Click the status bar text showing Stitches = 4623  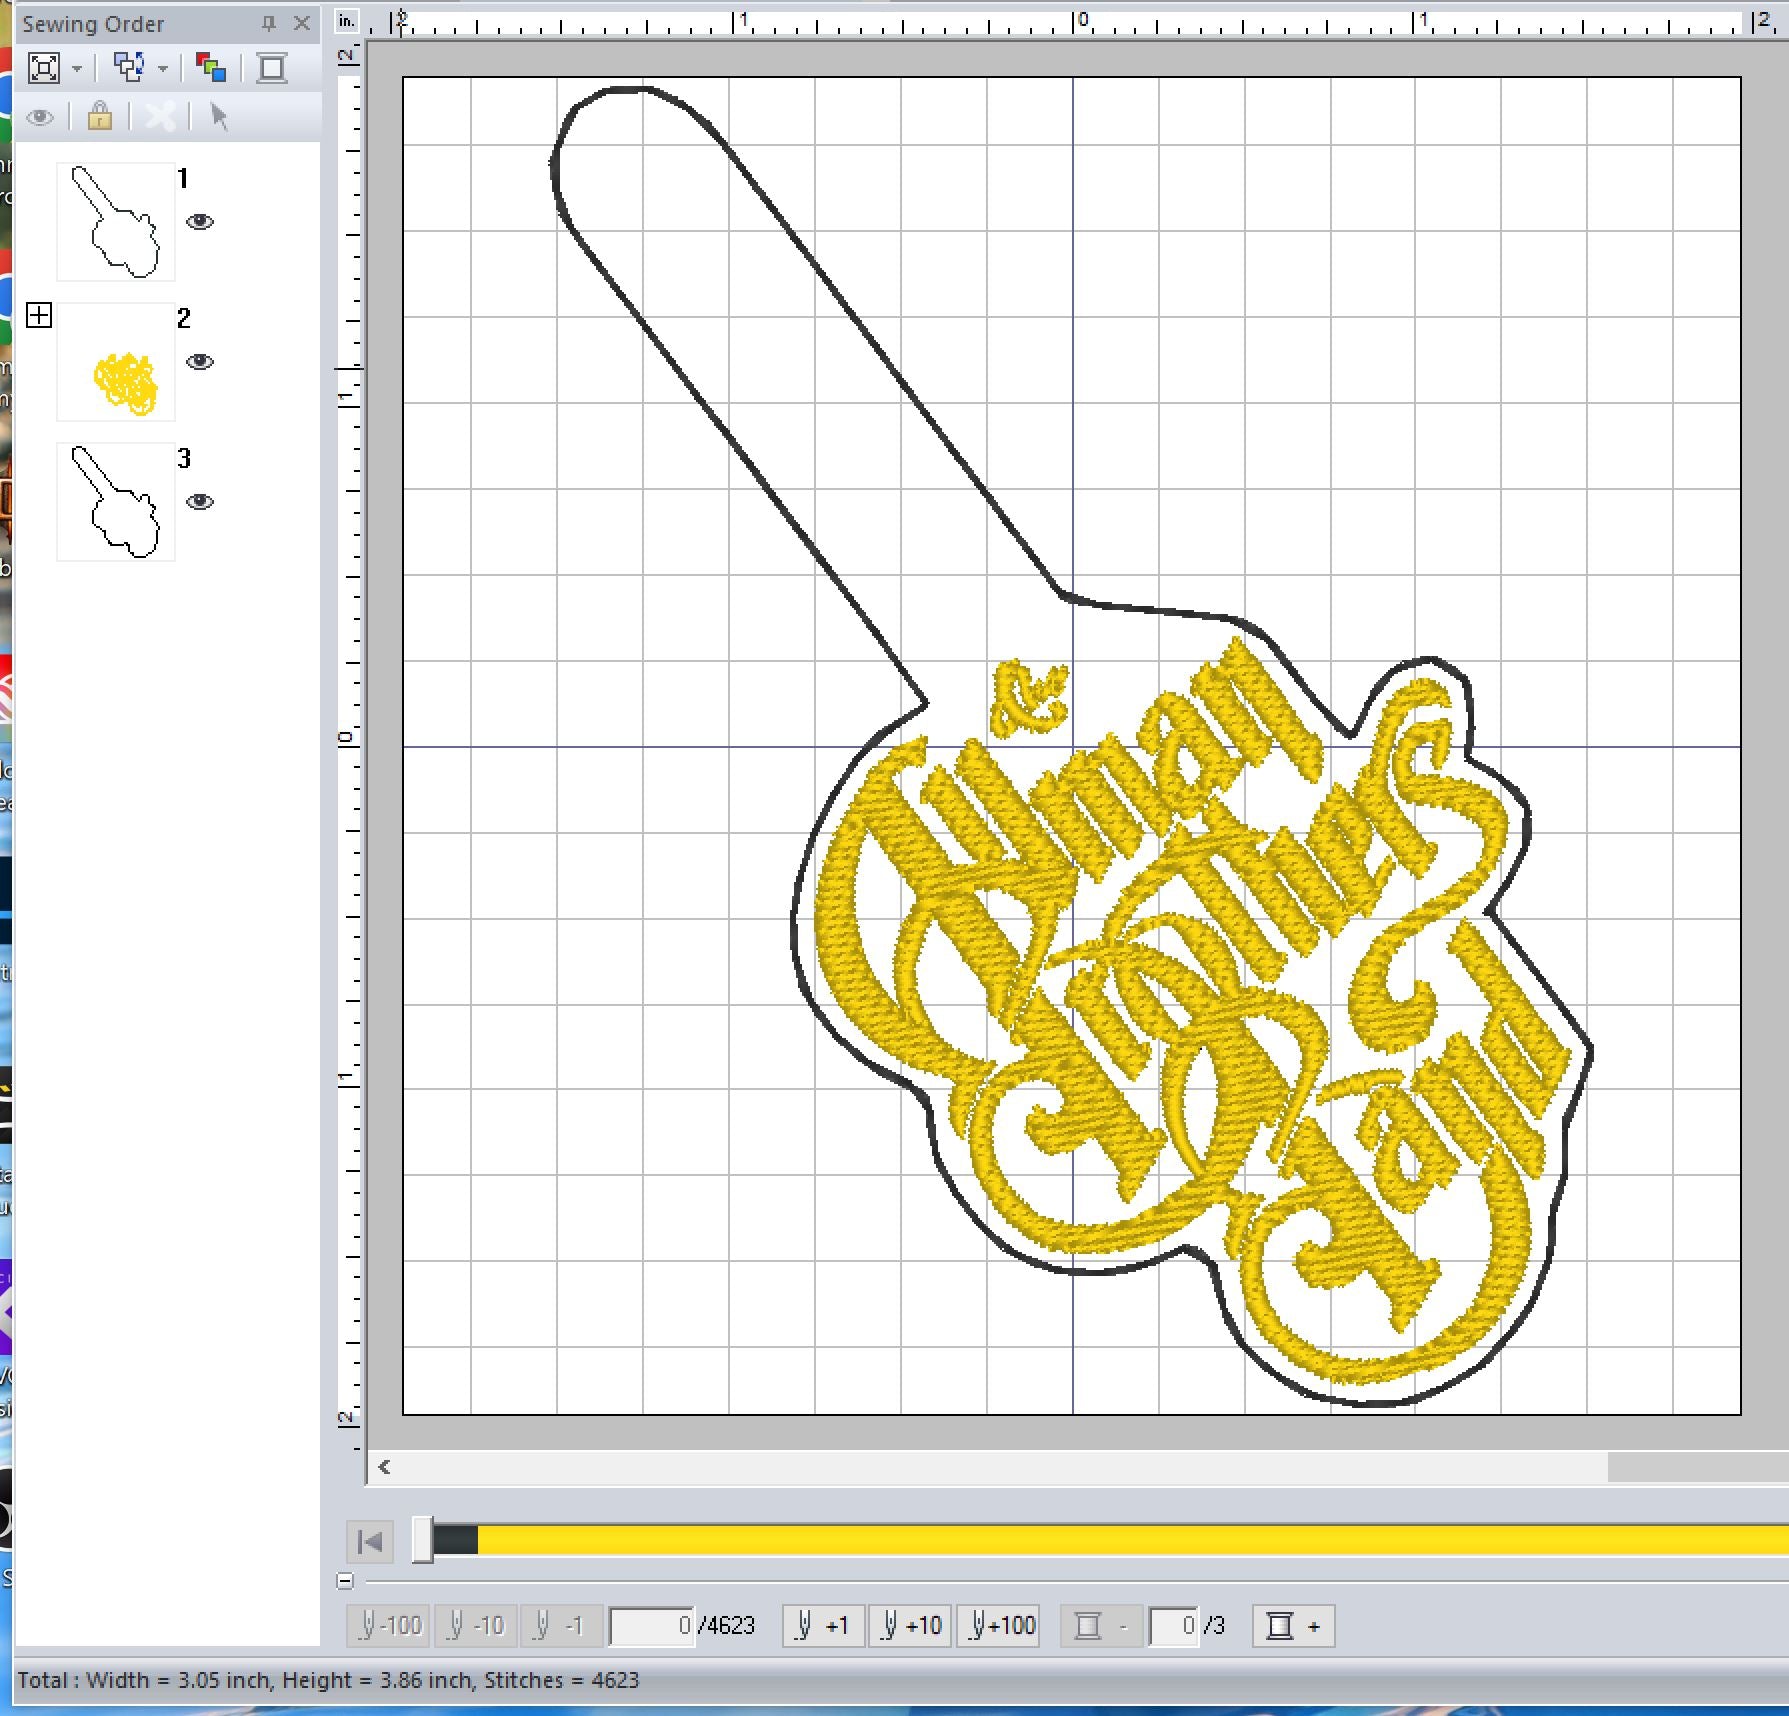click(561, 1680)
